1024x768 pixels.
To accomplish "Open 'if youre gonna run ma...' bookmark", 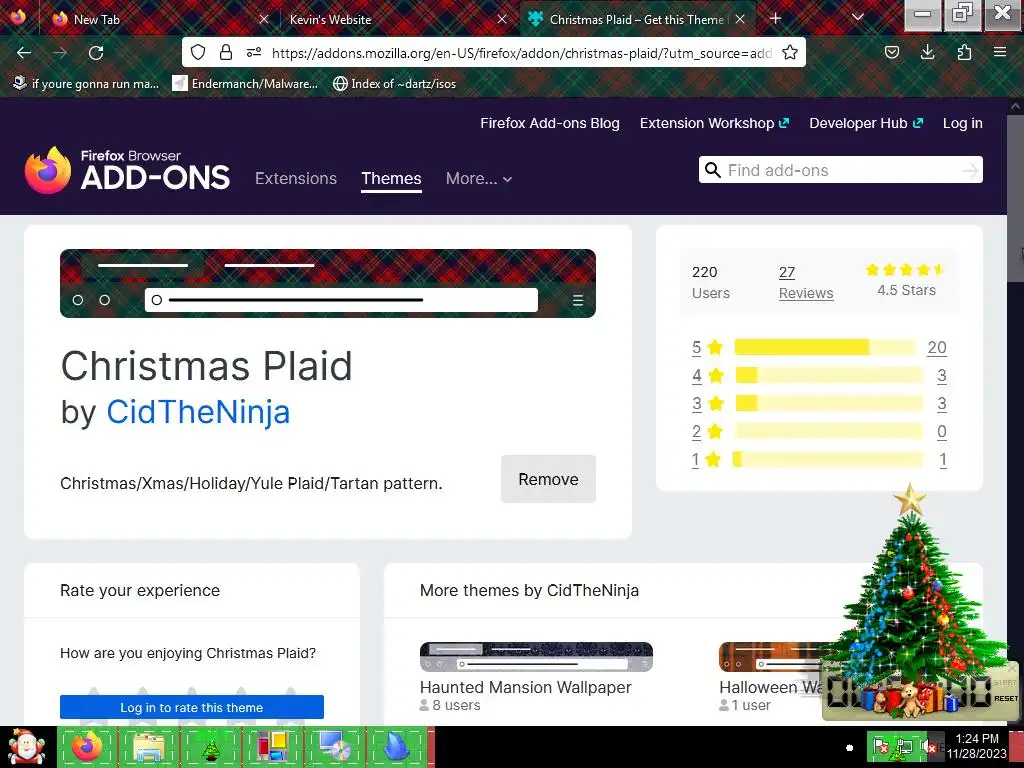I will 86,84.
